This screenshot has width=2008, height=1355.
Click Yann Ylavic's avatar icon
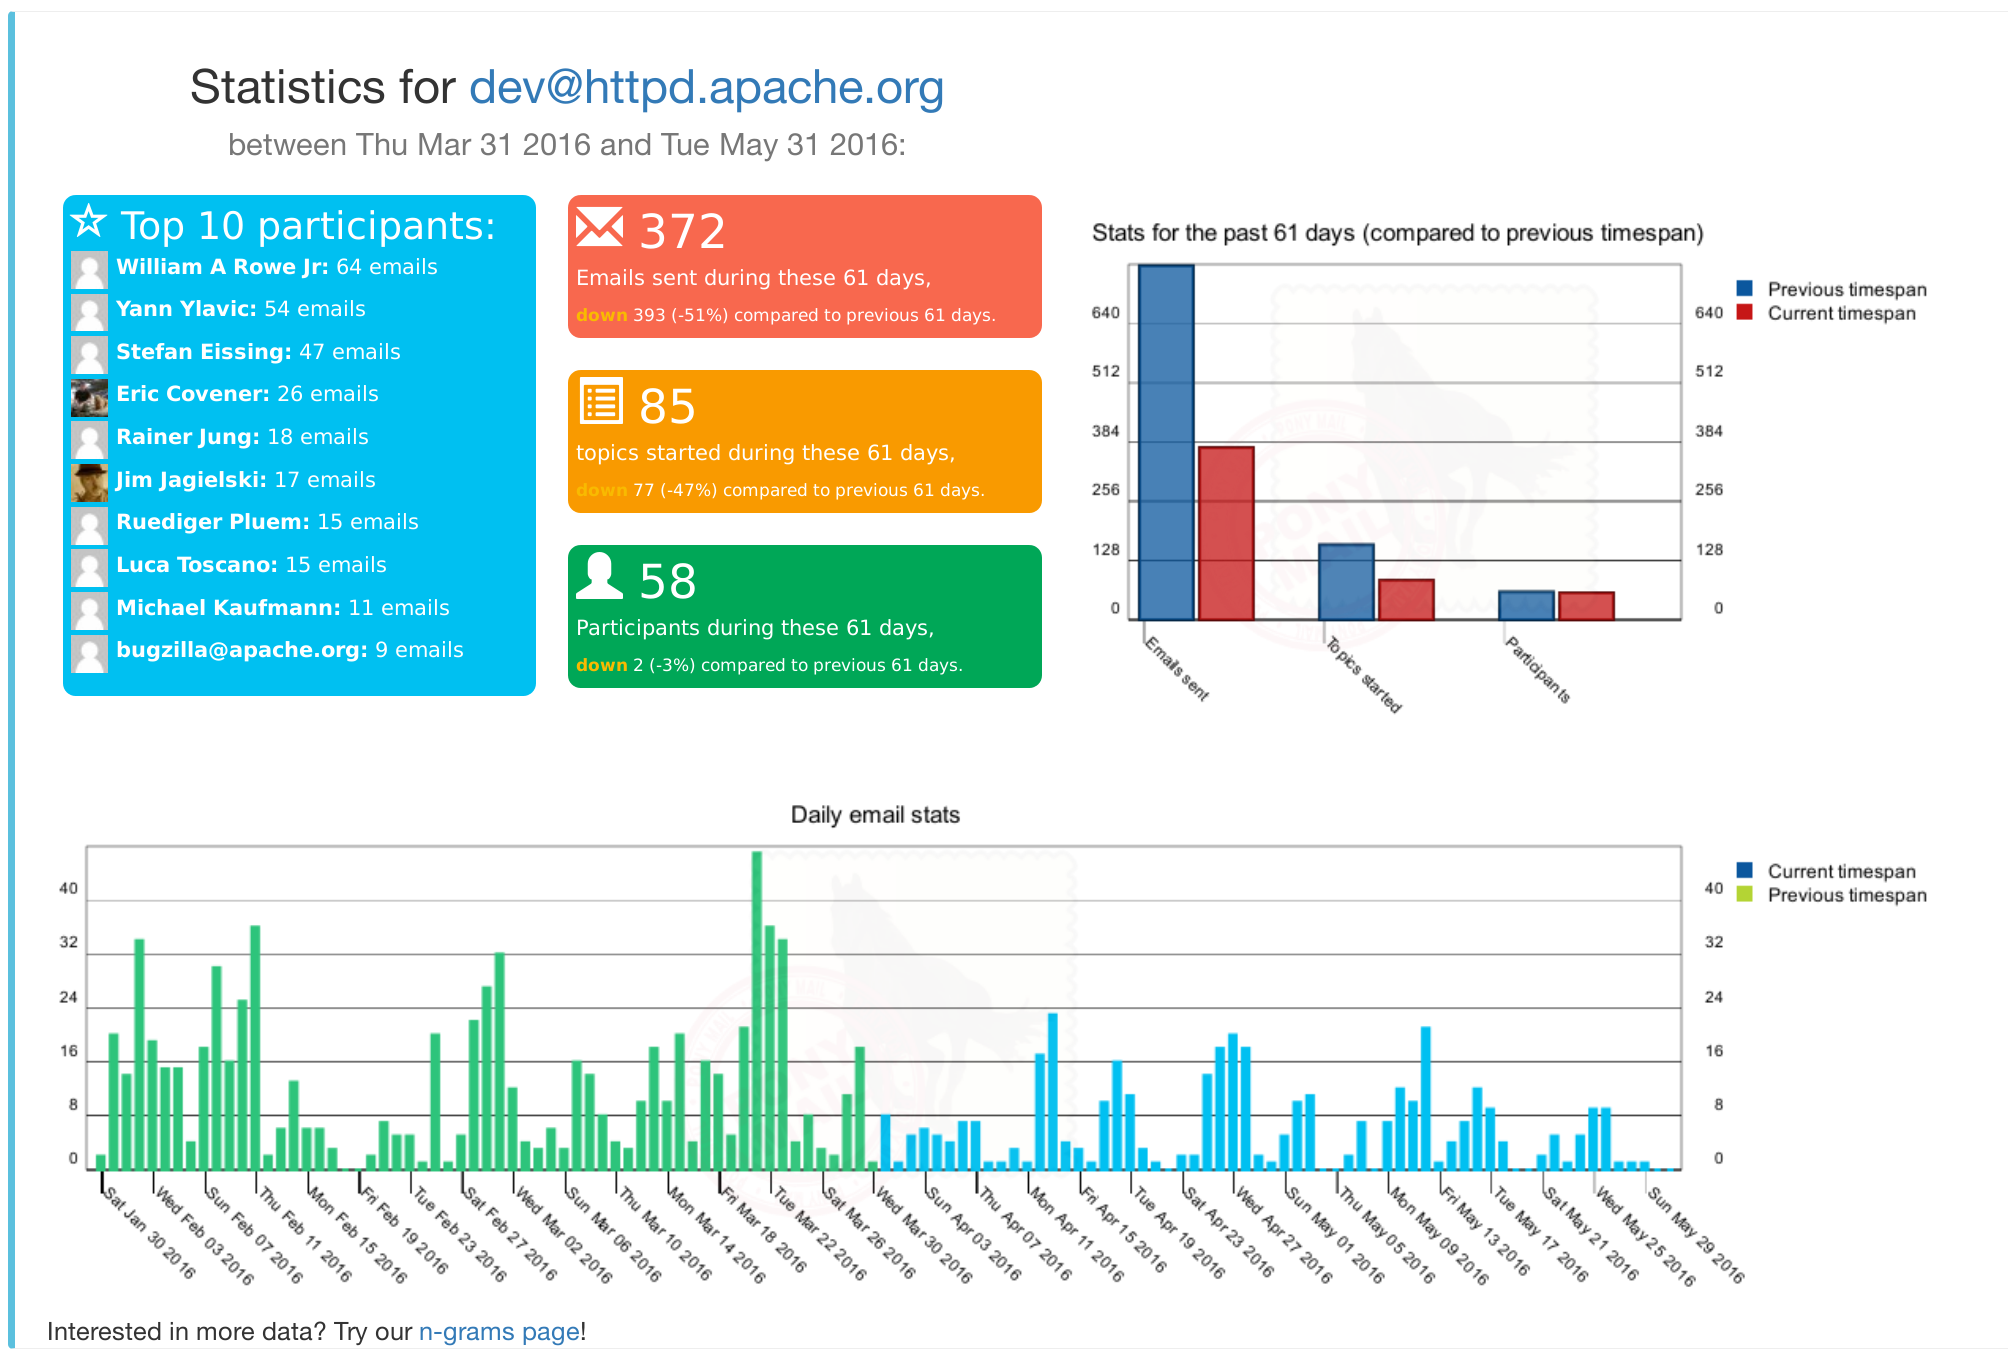(x=89, y=313)
